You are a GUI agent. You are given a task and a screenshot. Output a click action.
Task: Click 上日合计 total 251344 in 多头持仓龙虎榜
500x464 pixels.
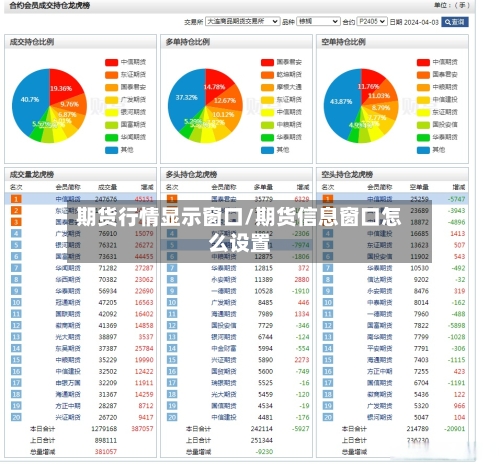[x=262, y=440]
